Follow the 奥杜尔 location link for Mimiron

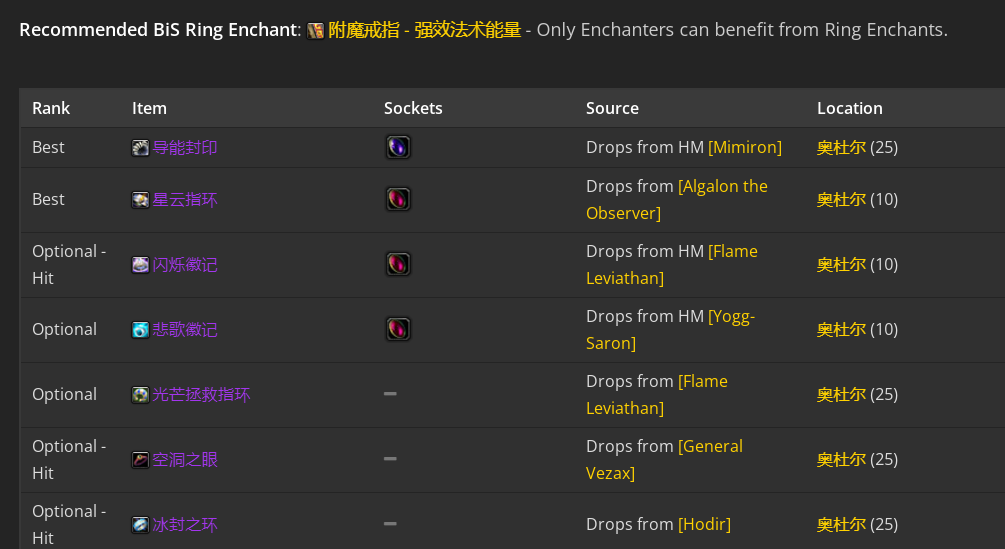(x=841, y=147)
